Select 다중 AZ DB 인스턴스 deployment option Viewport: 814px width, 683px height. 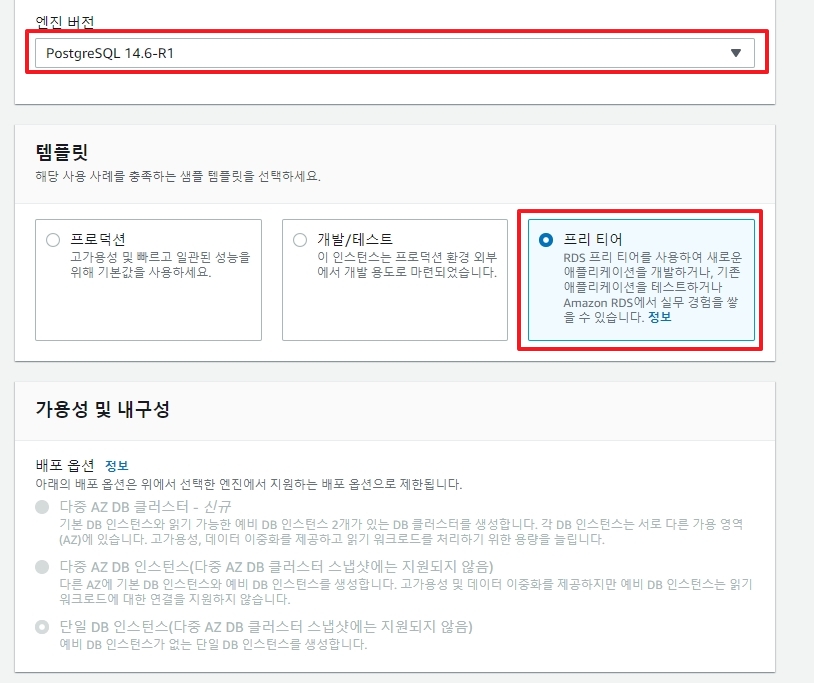click(x=42, y=567)
